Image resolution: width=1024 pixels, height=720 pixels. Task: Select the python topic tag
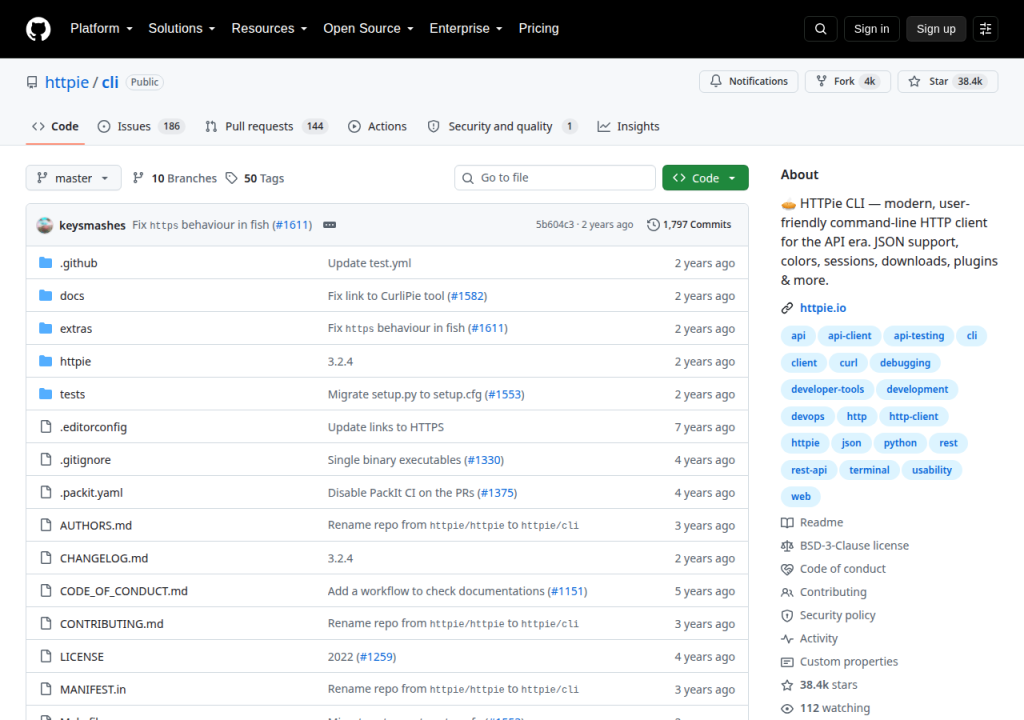[900, 443]
